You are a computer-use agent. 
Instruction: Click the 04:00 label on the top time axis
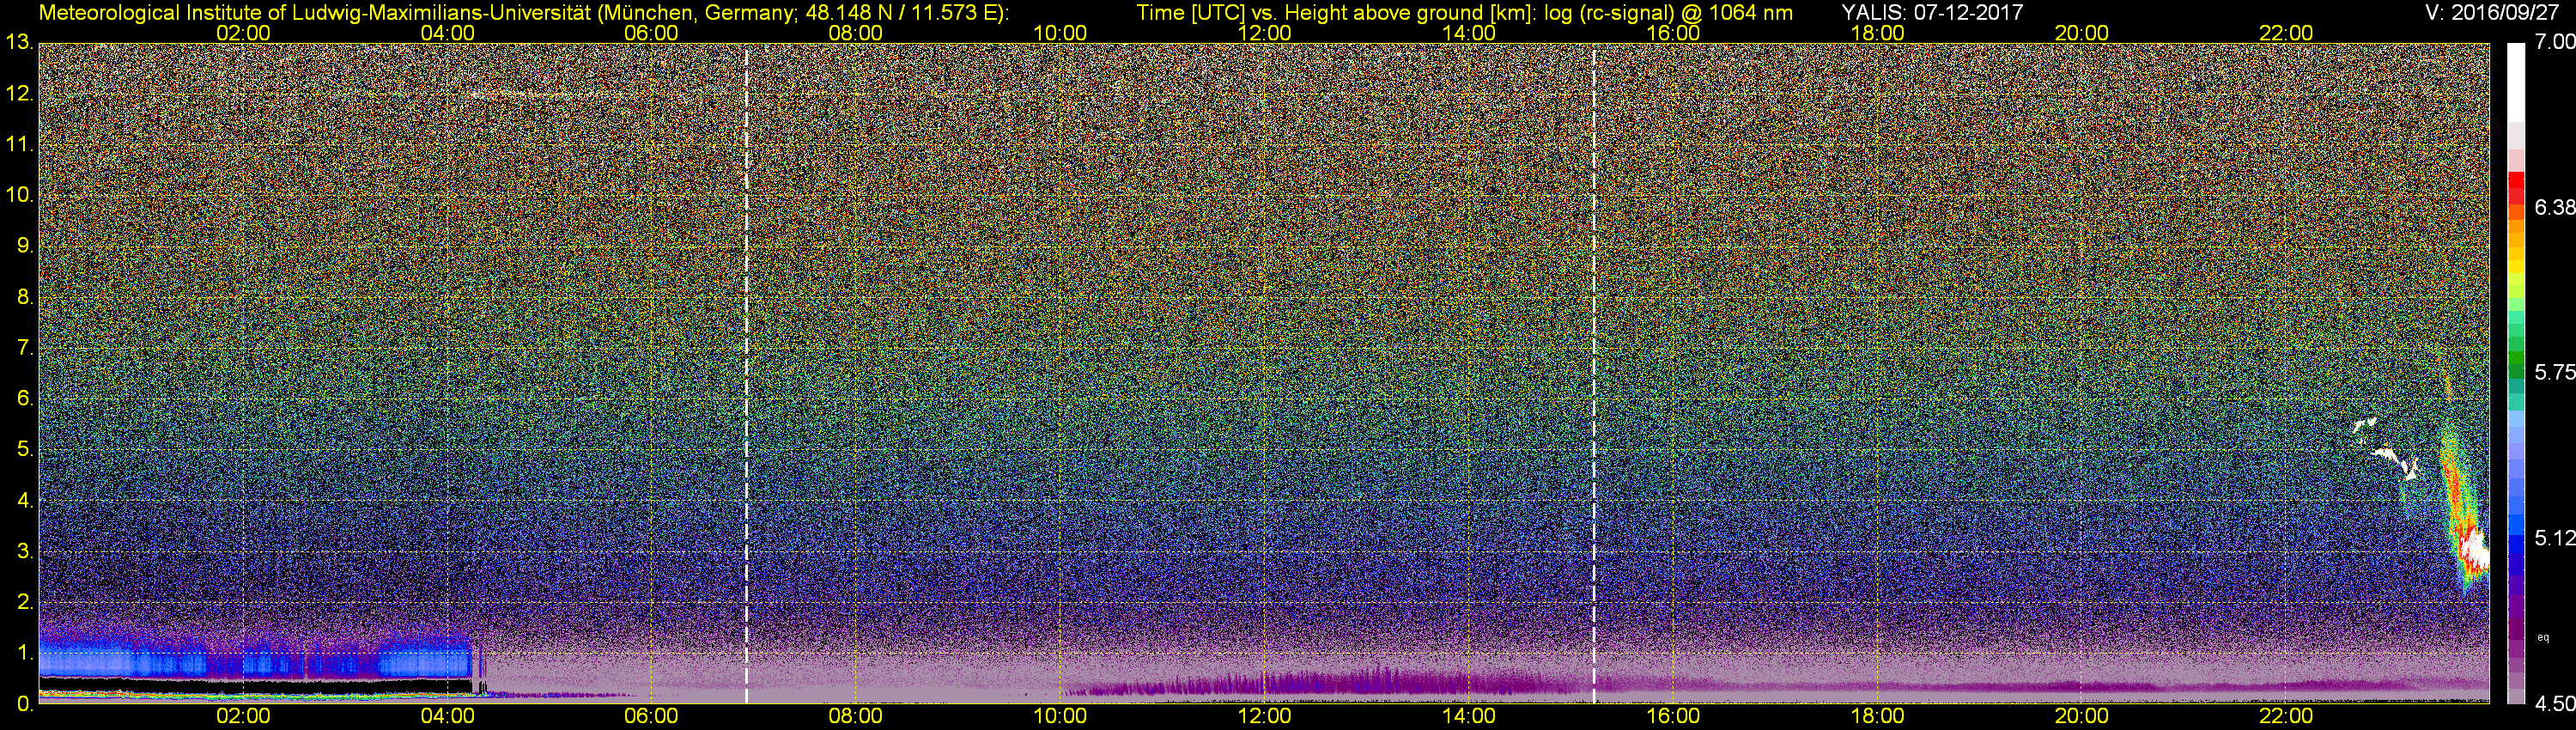click(448, 33)
